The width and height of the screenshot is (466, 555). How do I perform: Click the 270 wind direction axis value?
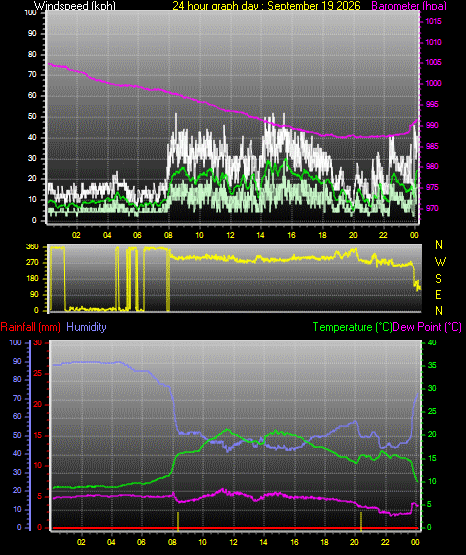[32, 263]
